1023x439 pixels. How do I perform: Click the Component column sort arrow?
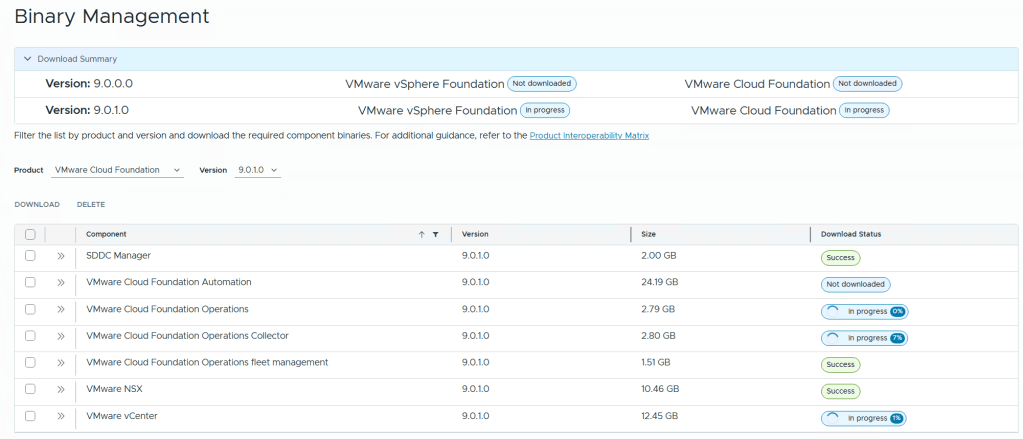421,234
